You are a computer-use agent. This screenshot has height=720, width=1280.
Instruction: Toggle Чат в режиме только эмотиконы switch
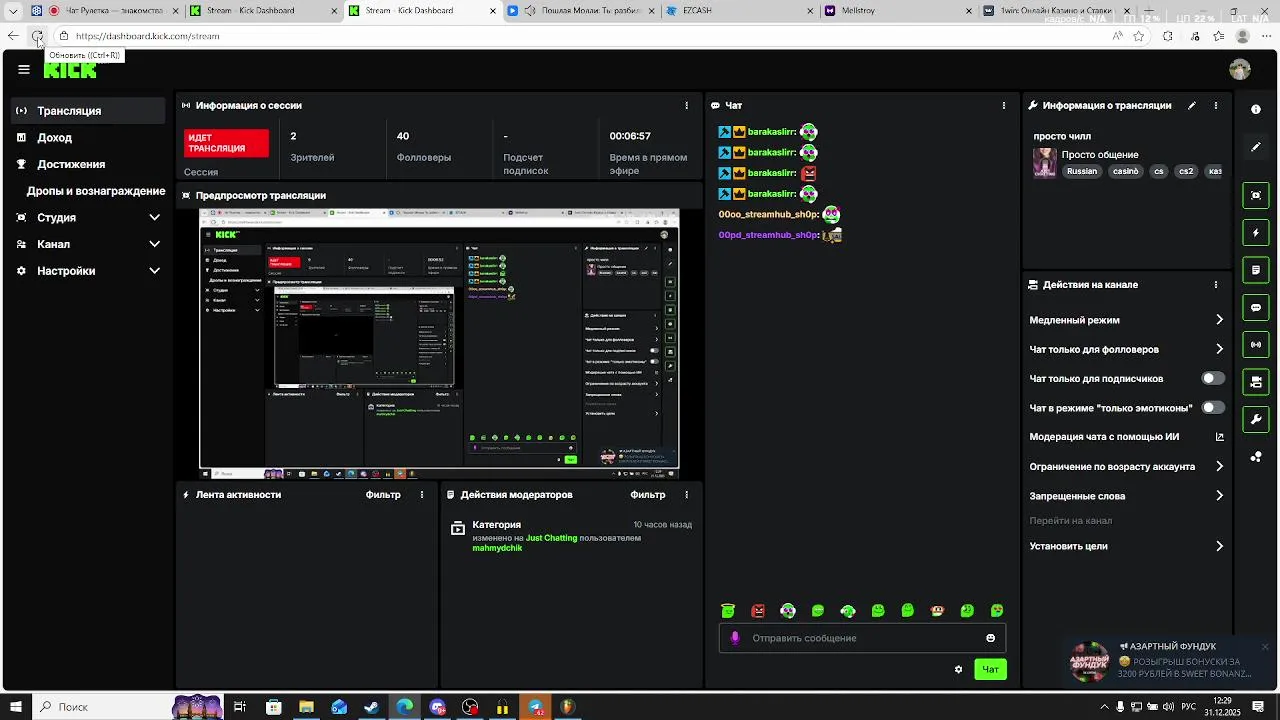click(1213, 408)
